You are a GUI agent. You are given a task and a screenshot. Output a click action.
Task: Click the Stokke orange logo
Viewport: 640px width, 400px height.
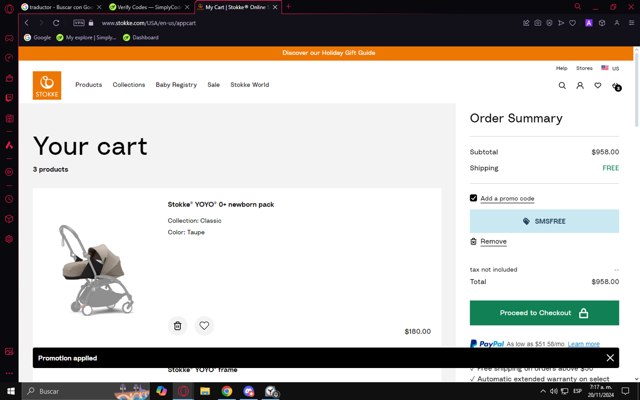pyautogui.click(x=47, y=85)
